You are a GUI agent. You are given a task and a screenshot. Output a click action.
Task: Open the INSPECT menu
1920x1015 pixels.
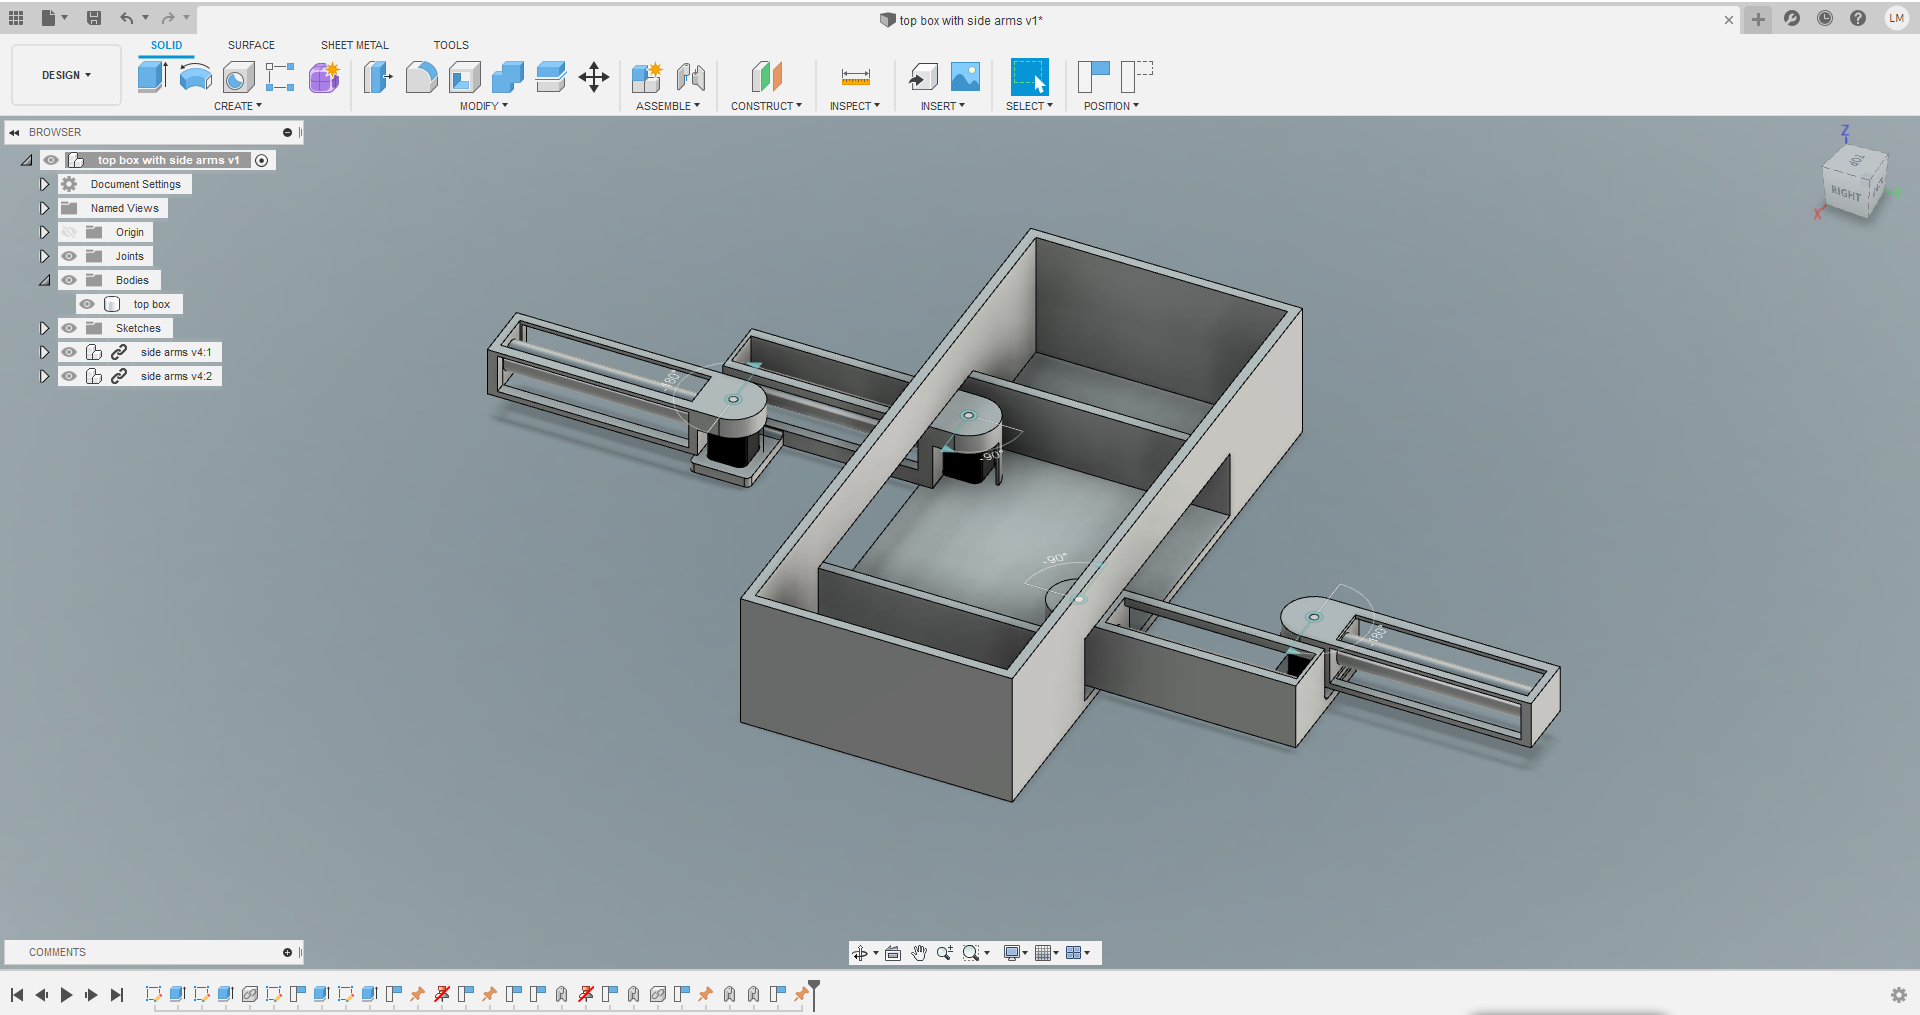tap(855, 106)
